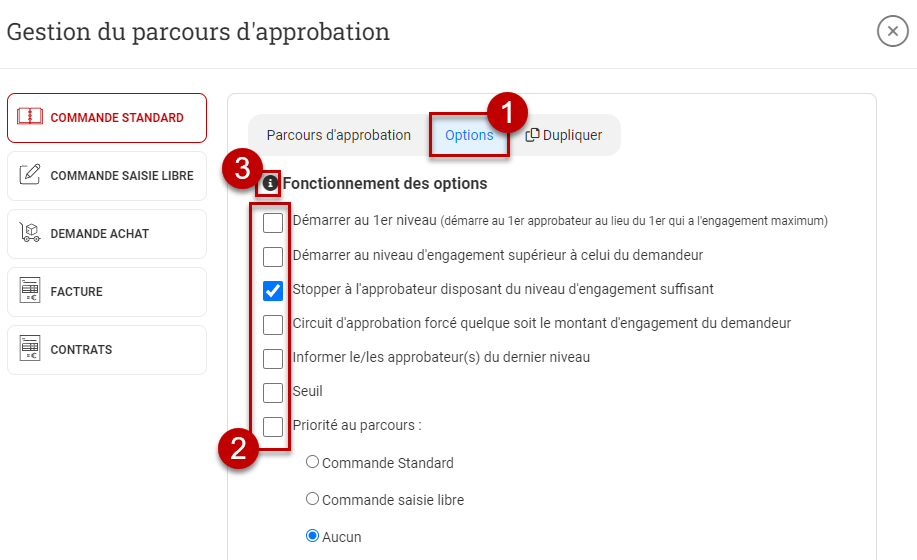Choose the Commande saisie libre radio option
Viewport: 917px width, 560px height.
click(x=312, y=499)
